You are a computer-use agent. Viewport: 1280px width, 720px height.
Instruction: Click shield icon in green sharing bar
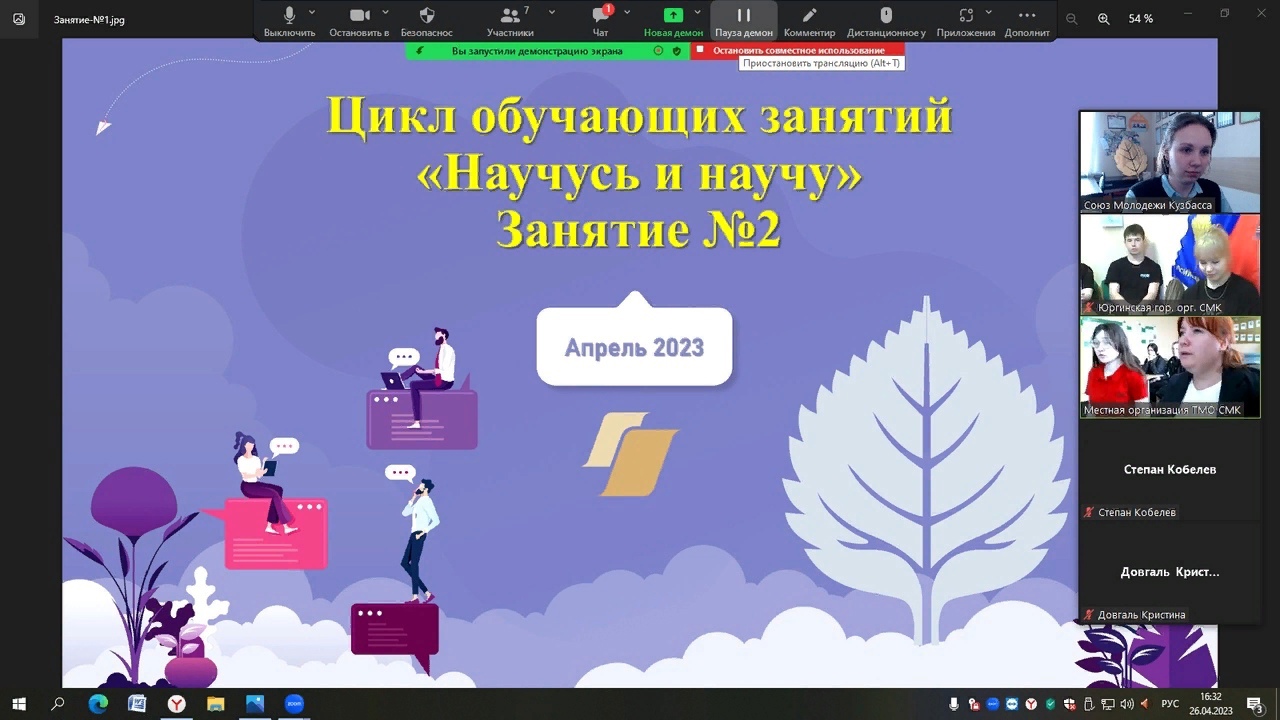(676, 50)
